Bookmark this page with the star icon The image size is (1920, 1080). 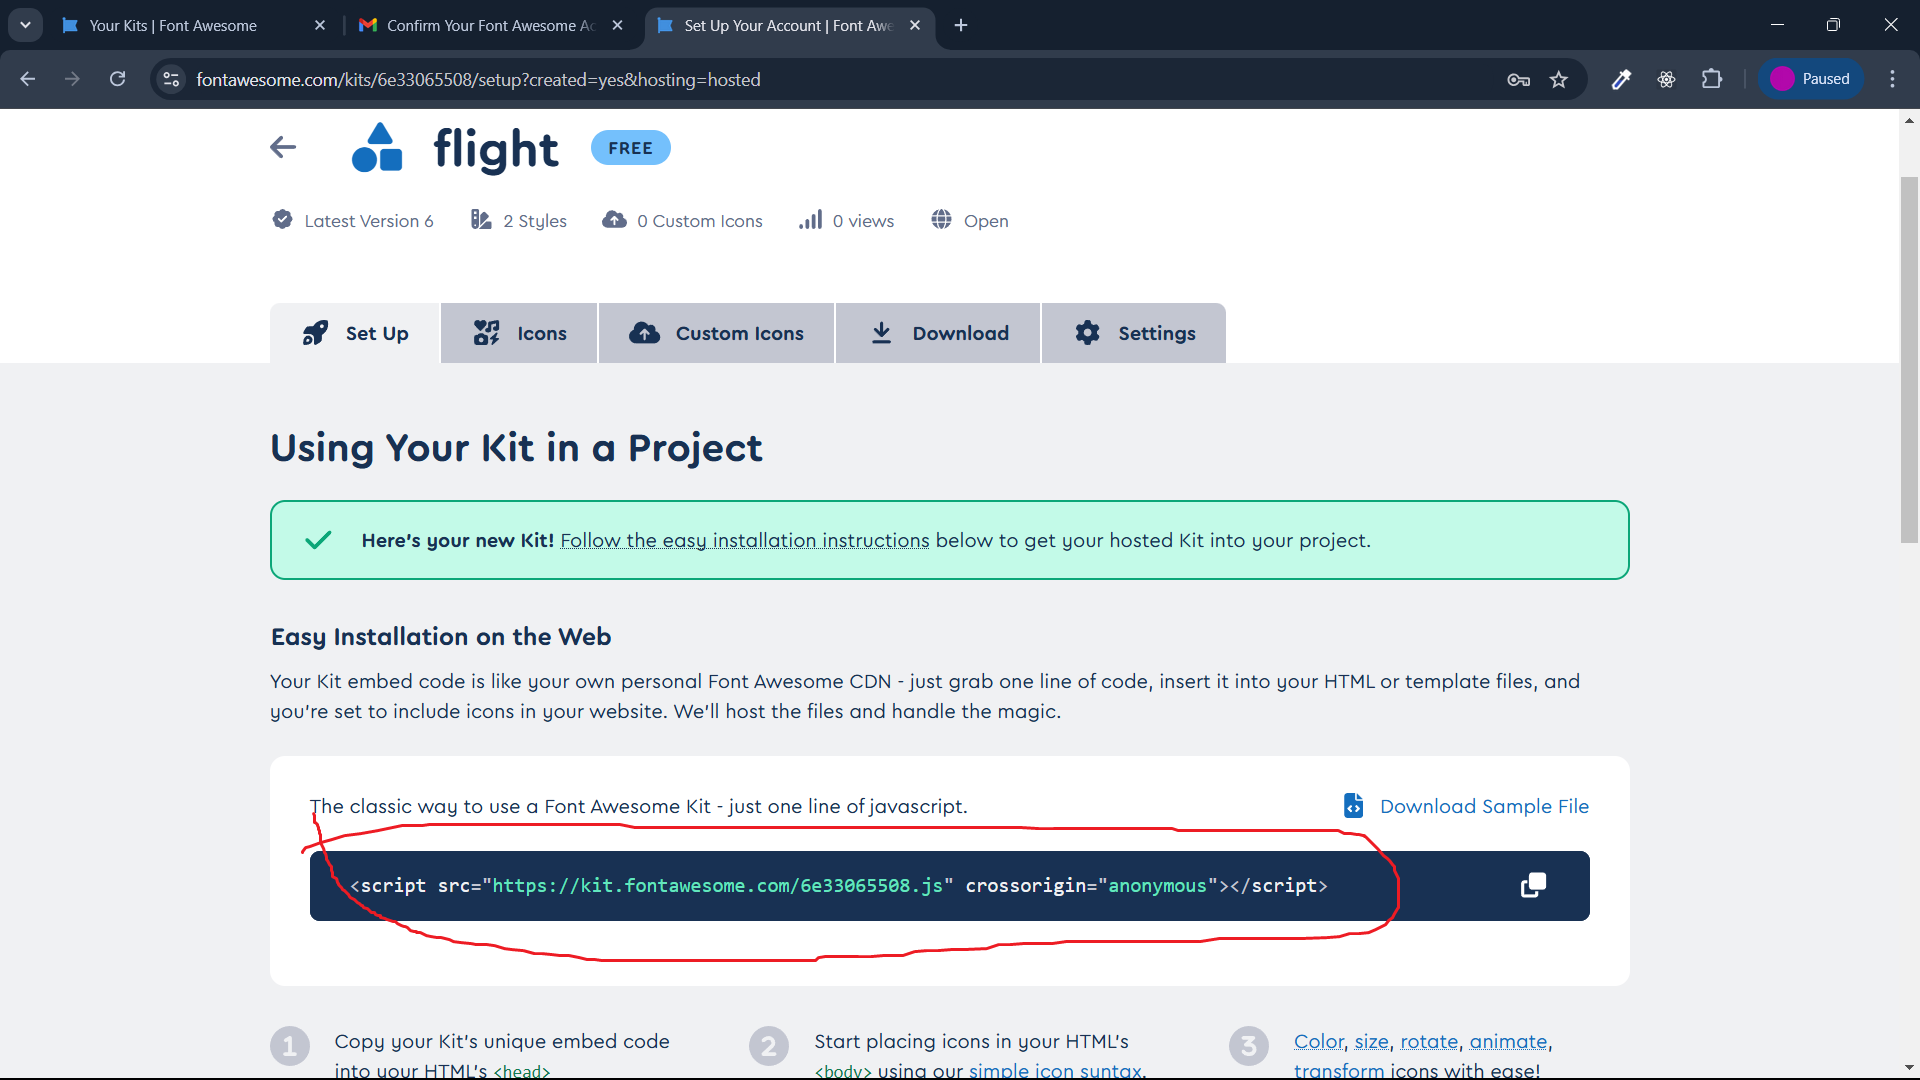point(1559,79)
